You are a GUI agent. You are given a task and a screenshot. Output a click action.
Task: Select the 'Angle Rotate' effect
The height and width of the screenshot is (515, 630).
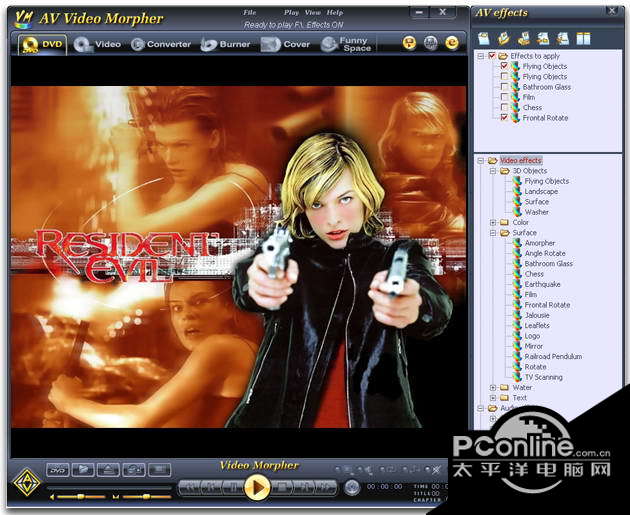[545, 253]
